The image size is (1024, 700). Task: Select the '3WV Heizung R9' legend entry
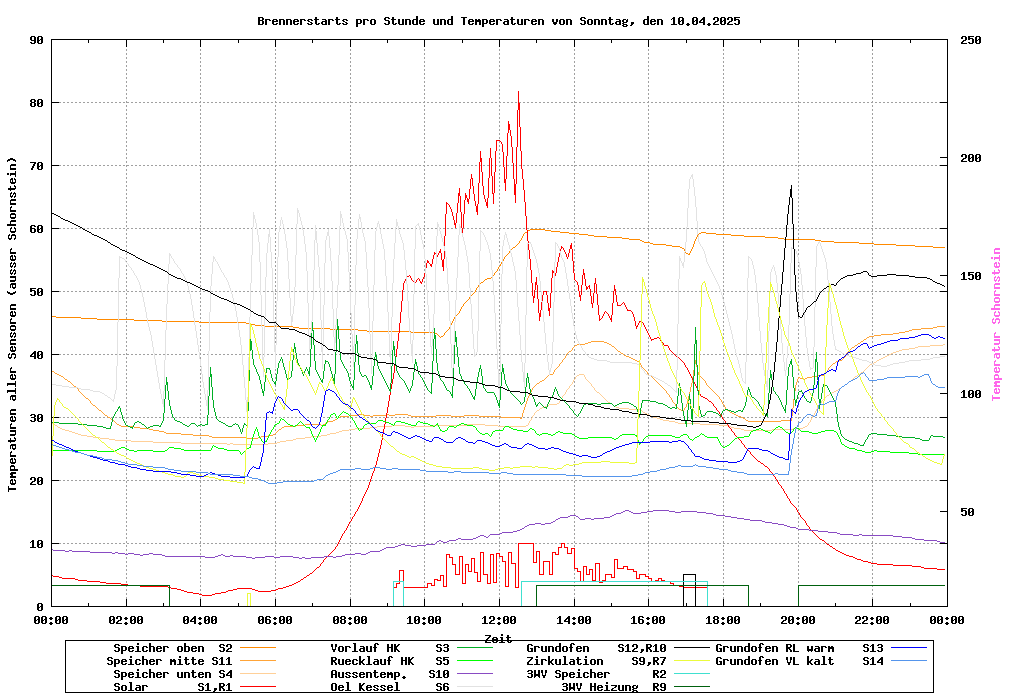click(613, 687)
